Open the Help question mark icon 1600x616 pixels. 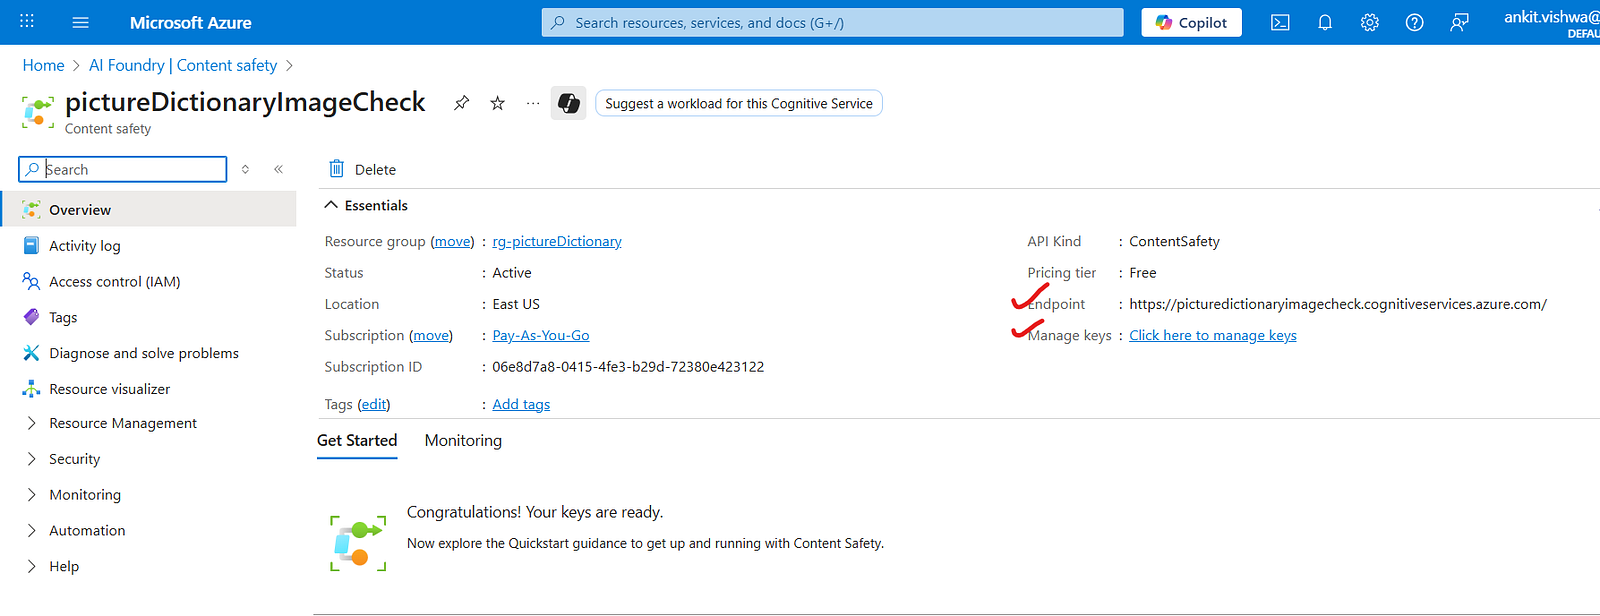1414,22
